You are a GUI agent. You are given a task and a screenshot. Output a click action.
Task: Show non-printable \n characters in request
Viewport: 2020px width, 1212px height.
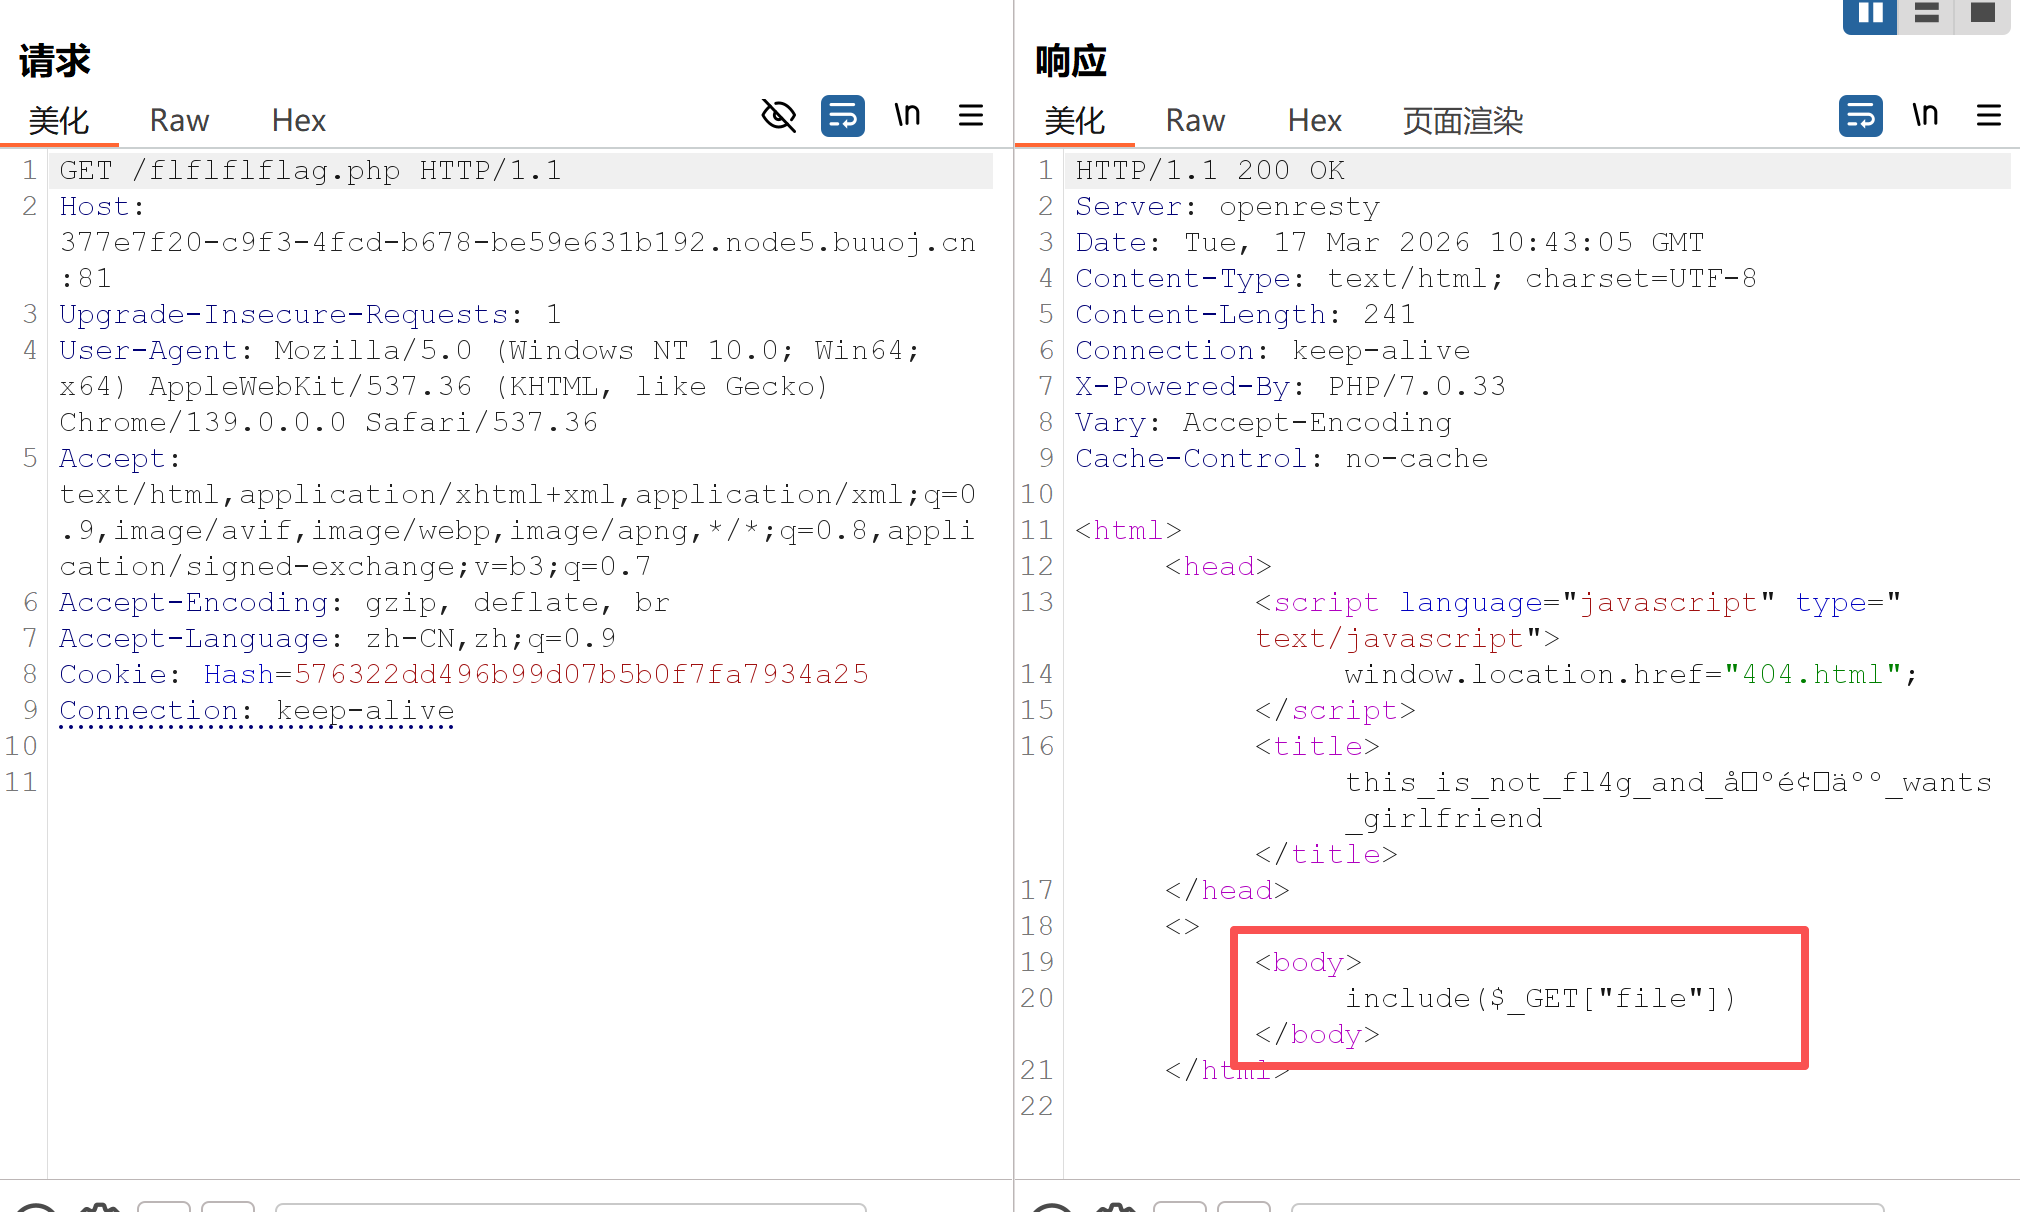point(907,116)
